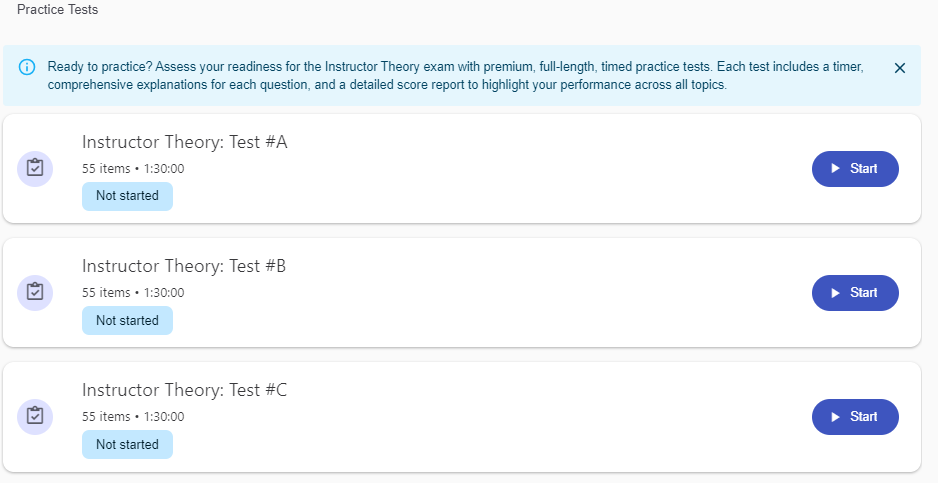Open the Instructor Theory: Test #A title
The width and height of the screenshot is (938, 483).
tap(184, 142)
